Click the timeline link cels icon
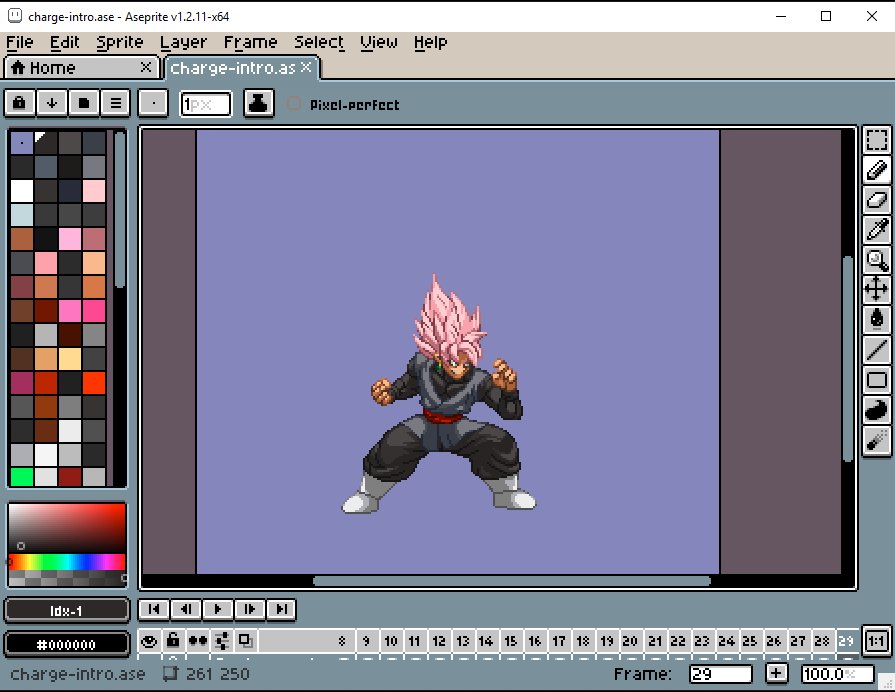 coord(246,641)
